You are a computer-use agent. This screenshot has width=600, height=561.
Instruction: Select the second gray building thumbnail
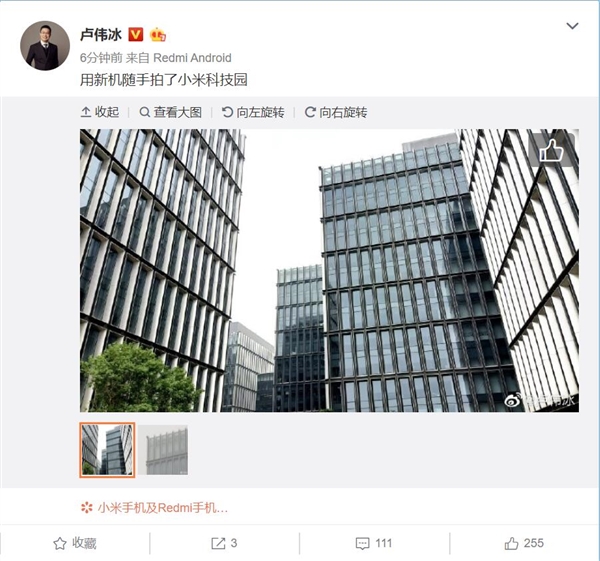click(163, 450)
